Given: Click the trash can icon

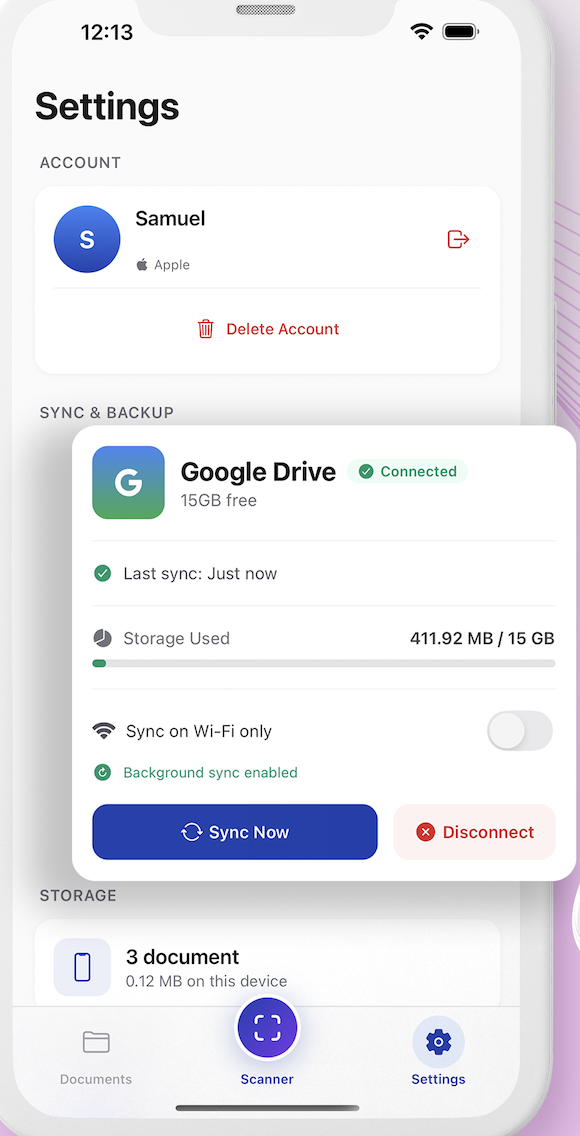Looking at the screenshot, I should tap(206, 329).
